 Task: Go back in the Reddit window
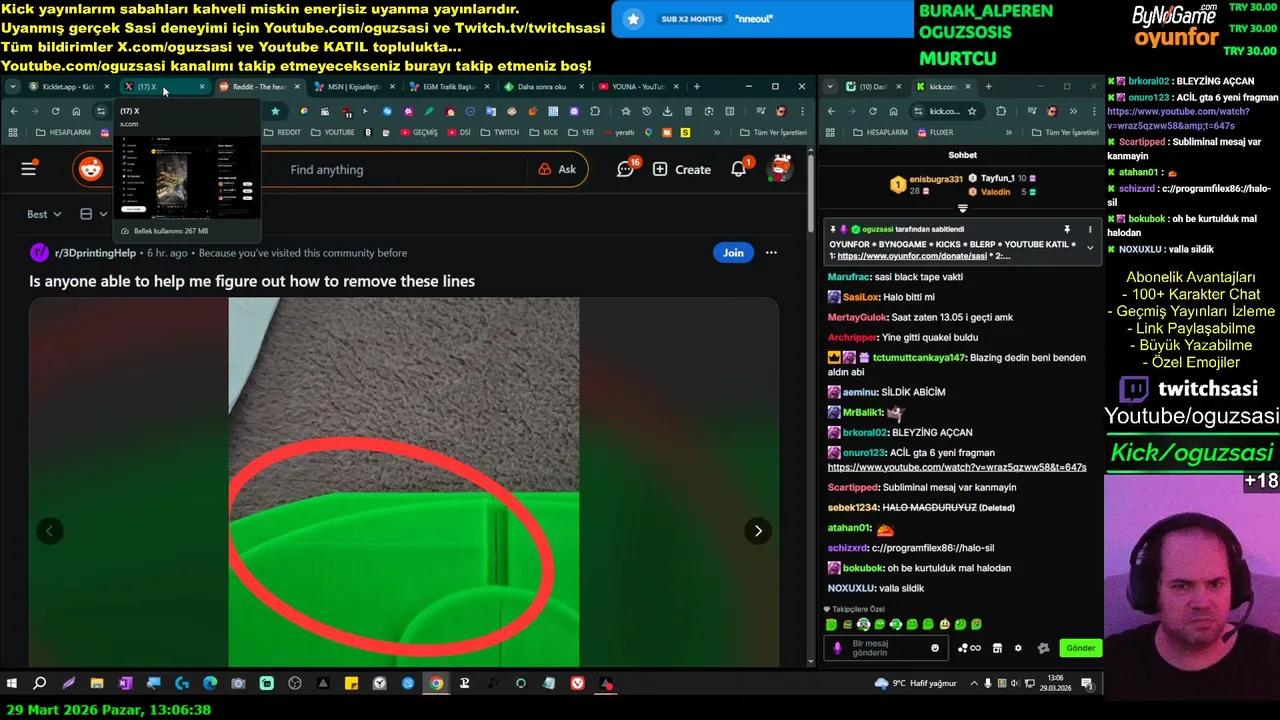click(14, 111)
